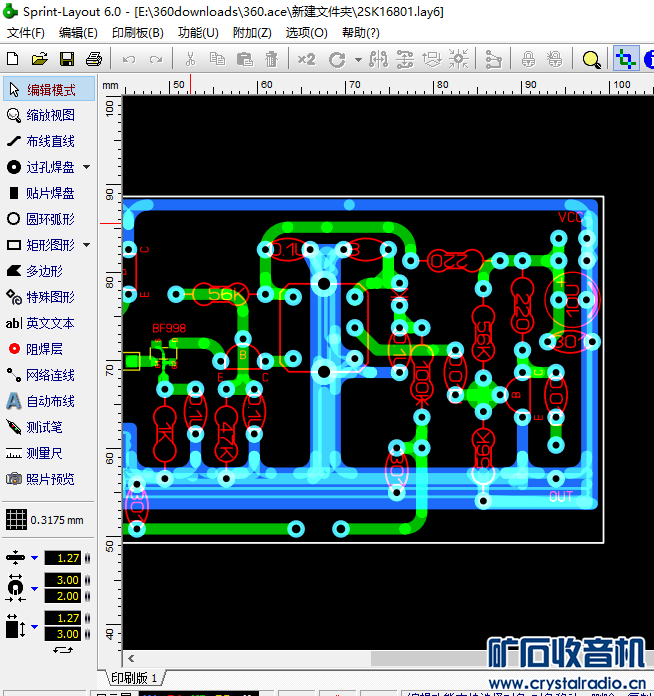Open pad size presets blue arrow
Image resolution: width=654 pixels, height=696 pixels.
point(34,589)
